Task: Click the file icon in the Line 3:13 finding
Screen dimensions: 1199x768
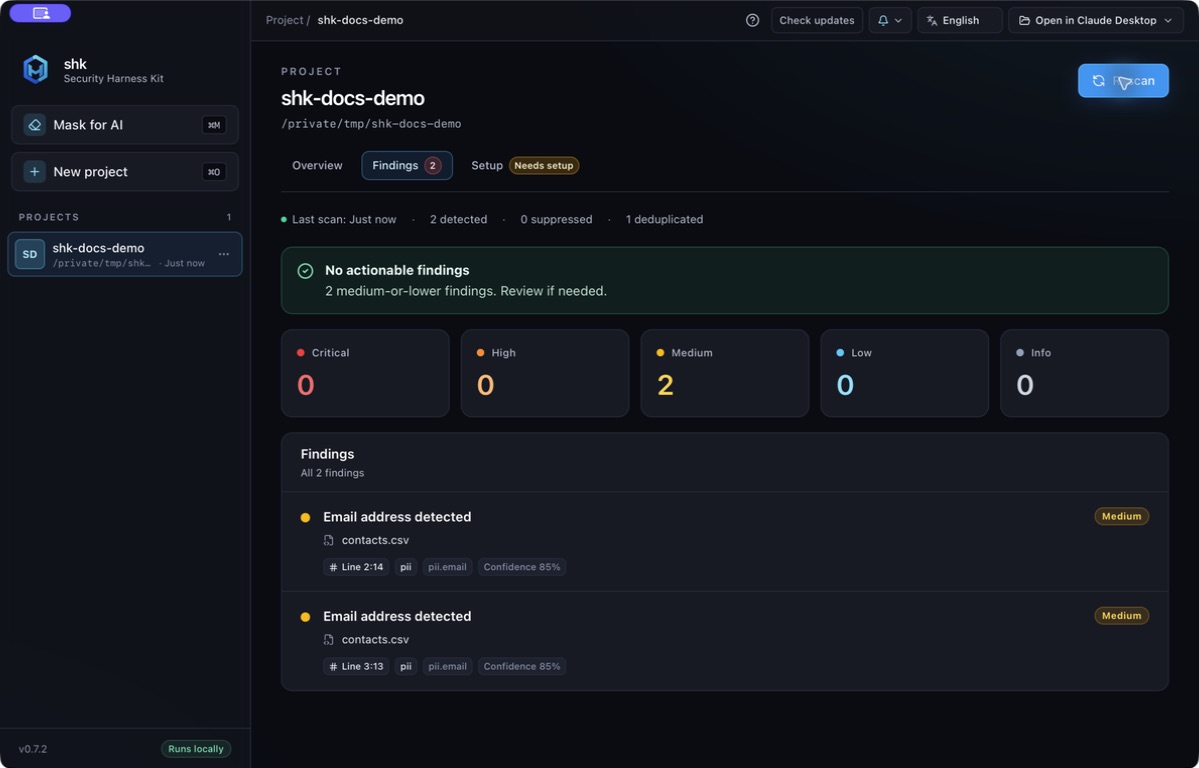Action: (329, 639)
